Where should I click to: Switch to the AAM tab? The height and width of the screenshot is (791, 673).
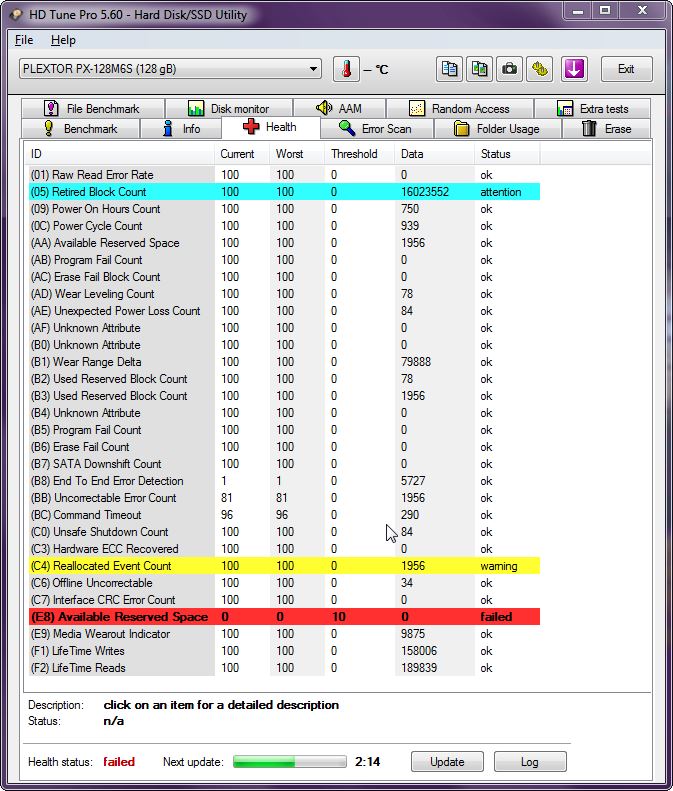tap(340, 108)
